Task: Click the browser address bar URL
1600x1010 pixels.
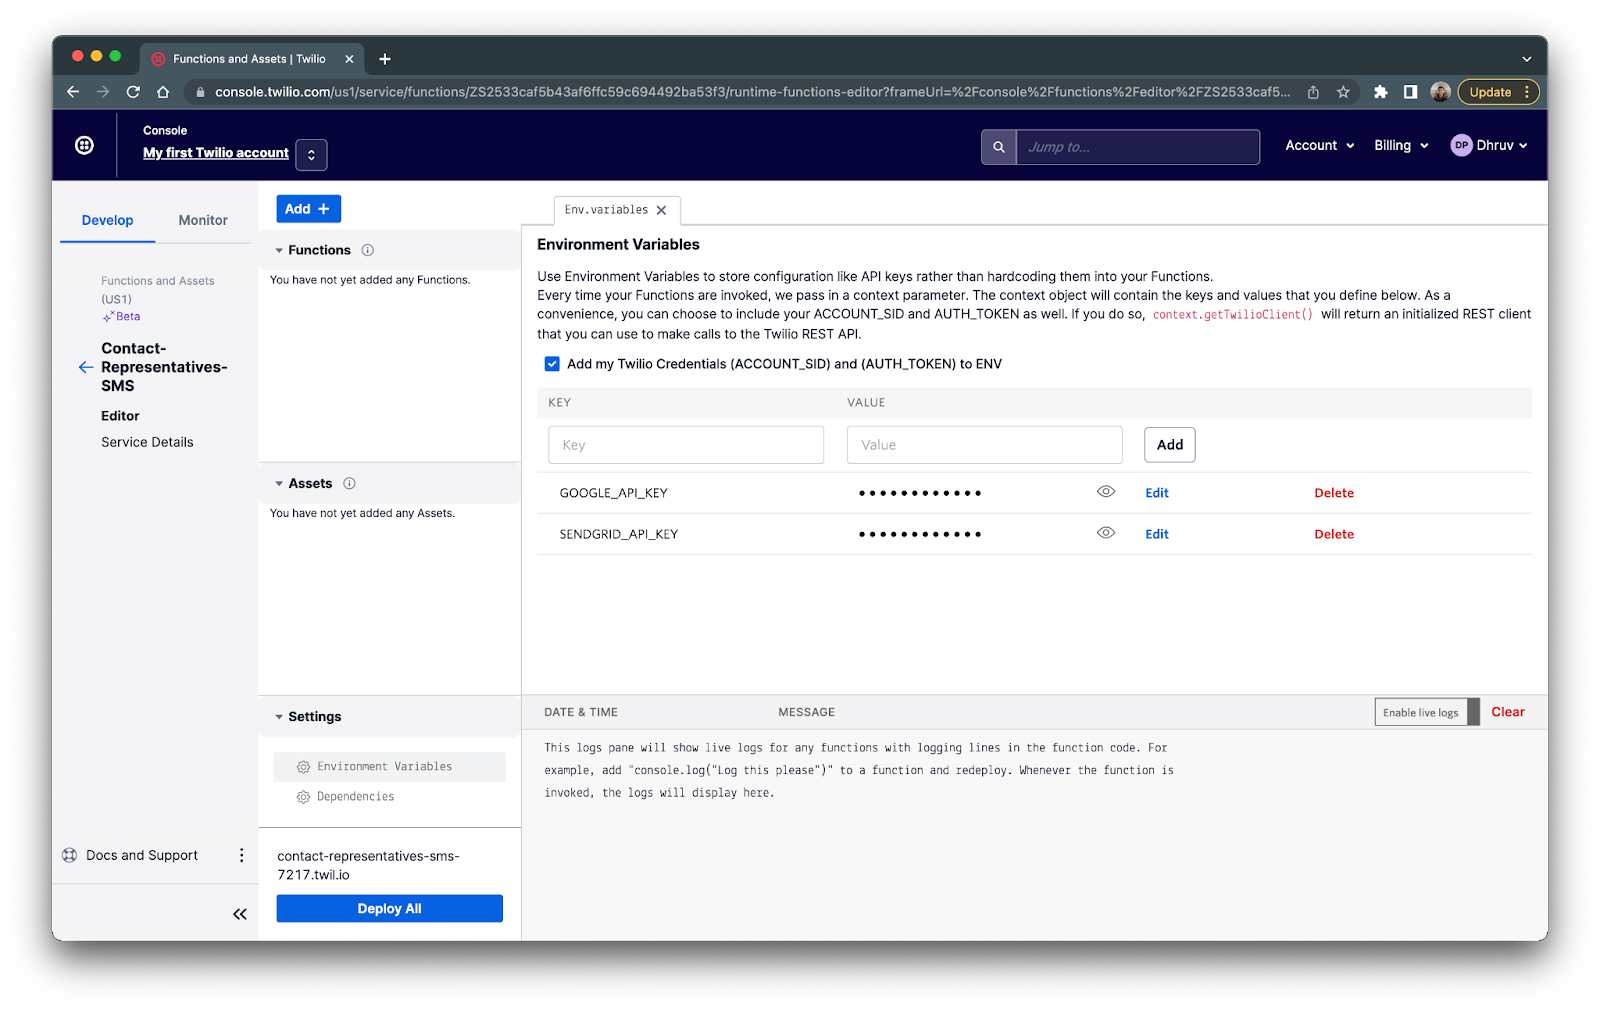Action: click(x=752, y=92)
